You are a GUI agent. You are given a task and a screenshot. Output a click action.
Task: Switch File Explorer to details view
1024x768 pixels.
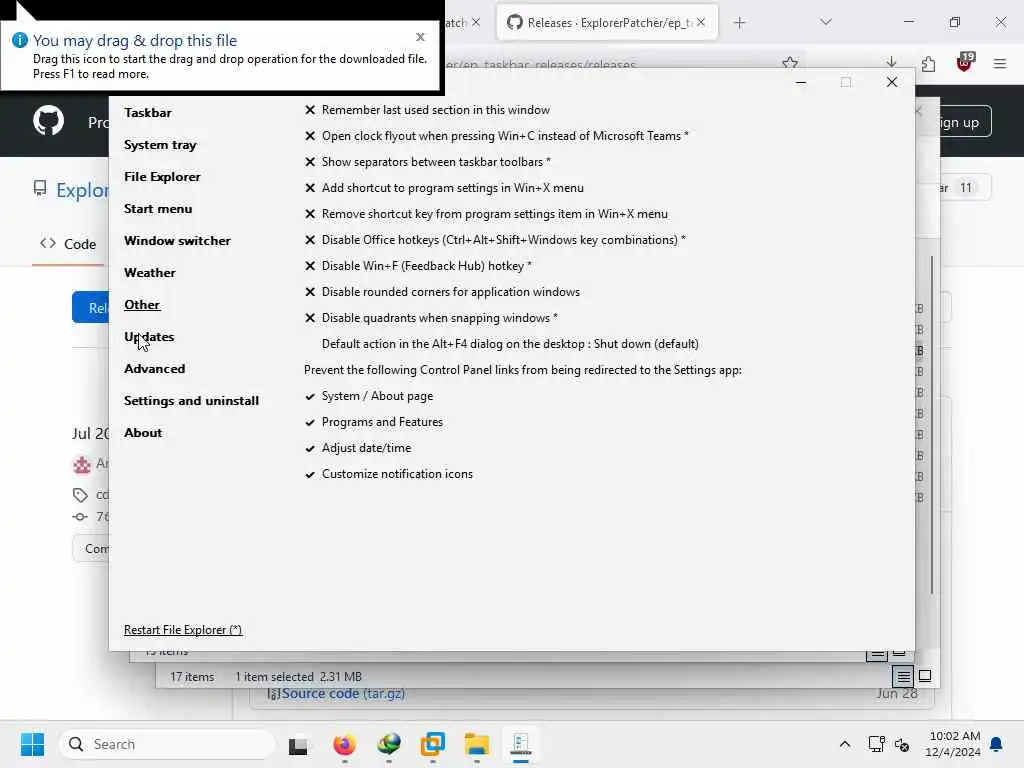[x=903, y=677]
